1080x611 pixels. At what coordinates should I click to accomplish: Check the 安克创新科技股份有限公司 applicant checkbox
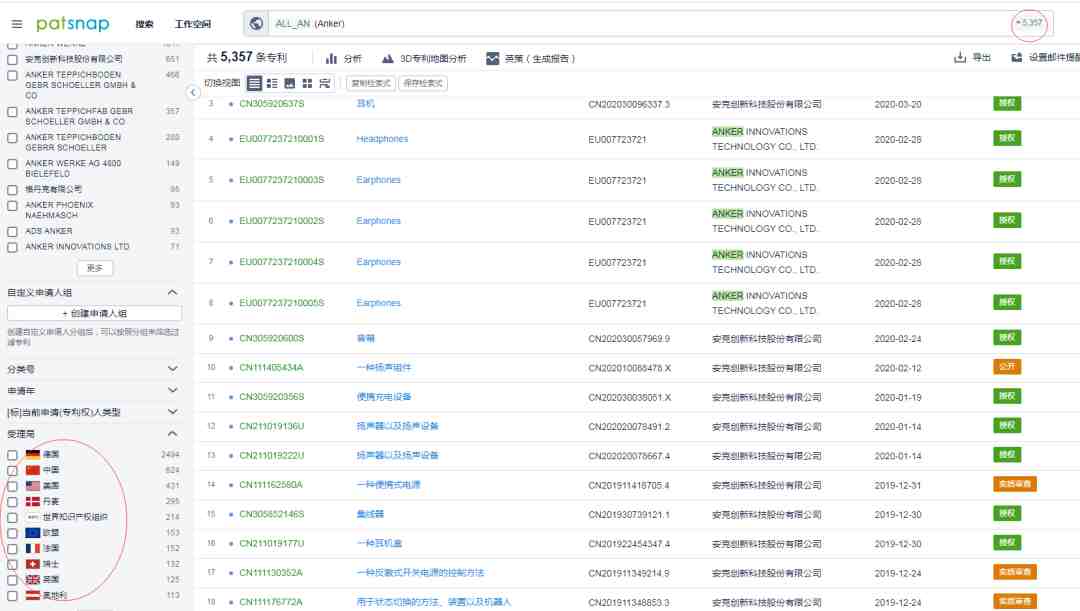12,60
